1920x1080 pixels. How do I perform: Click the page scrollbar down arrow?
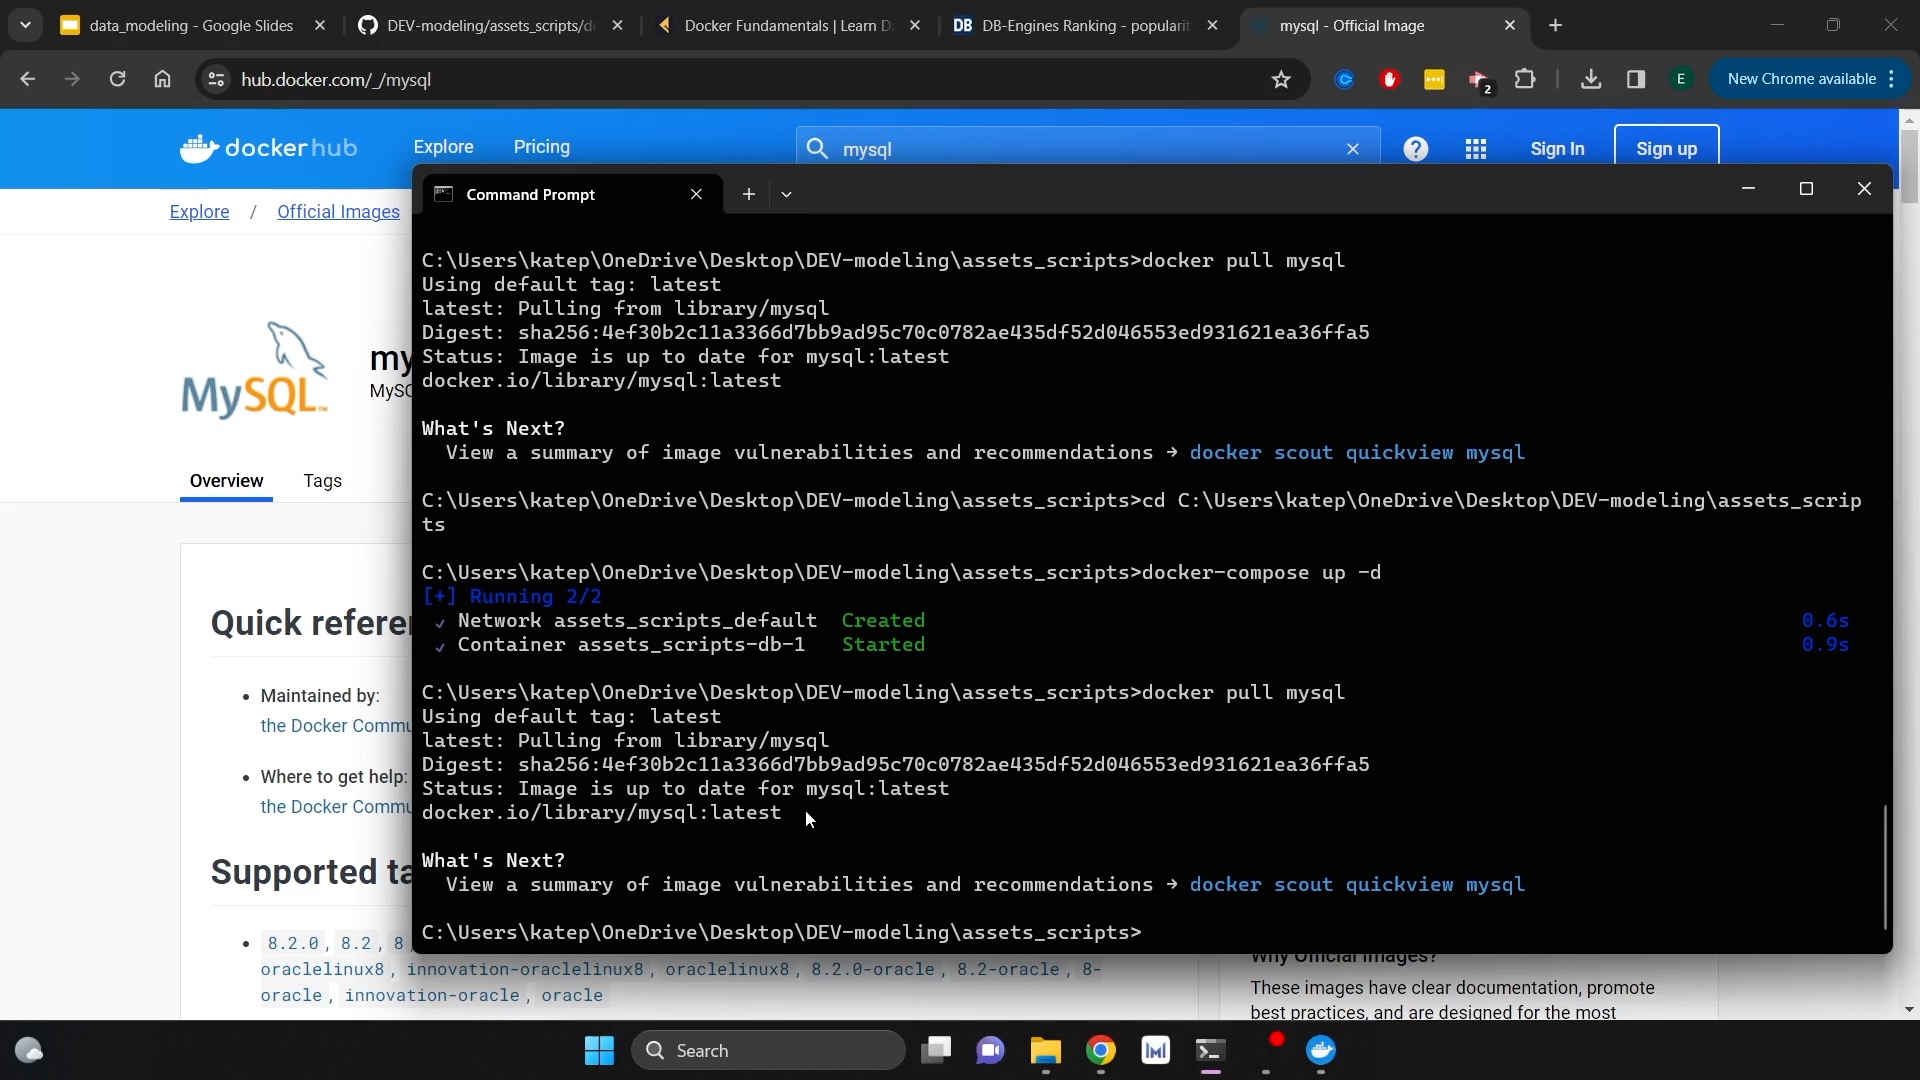(1909, 1009)
